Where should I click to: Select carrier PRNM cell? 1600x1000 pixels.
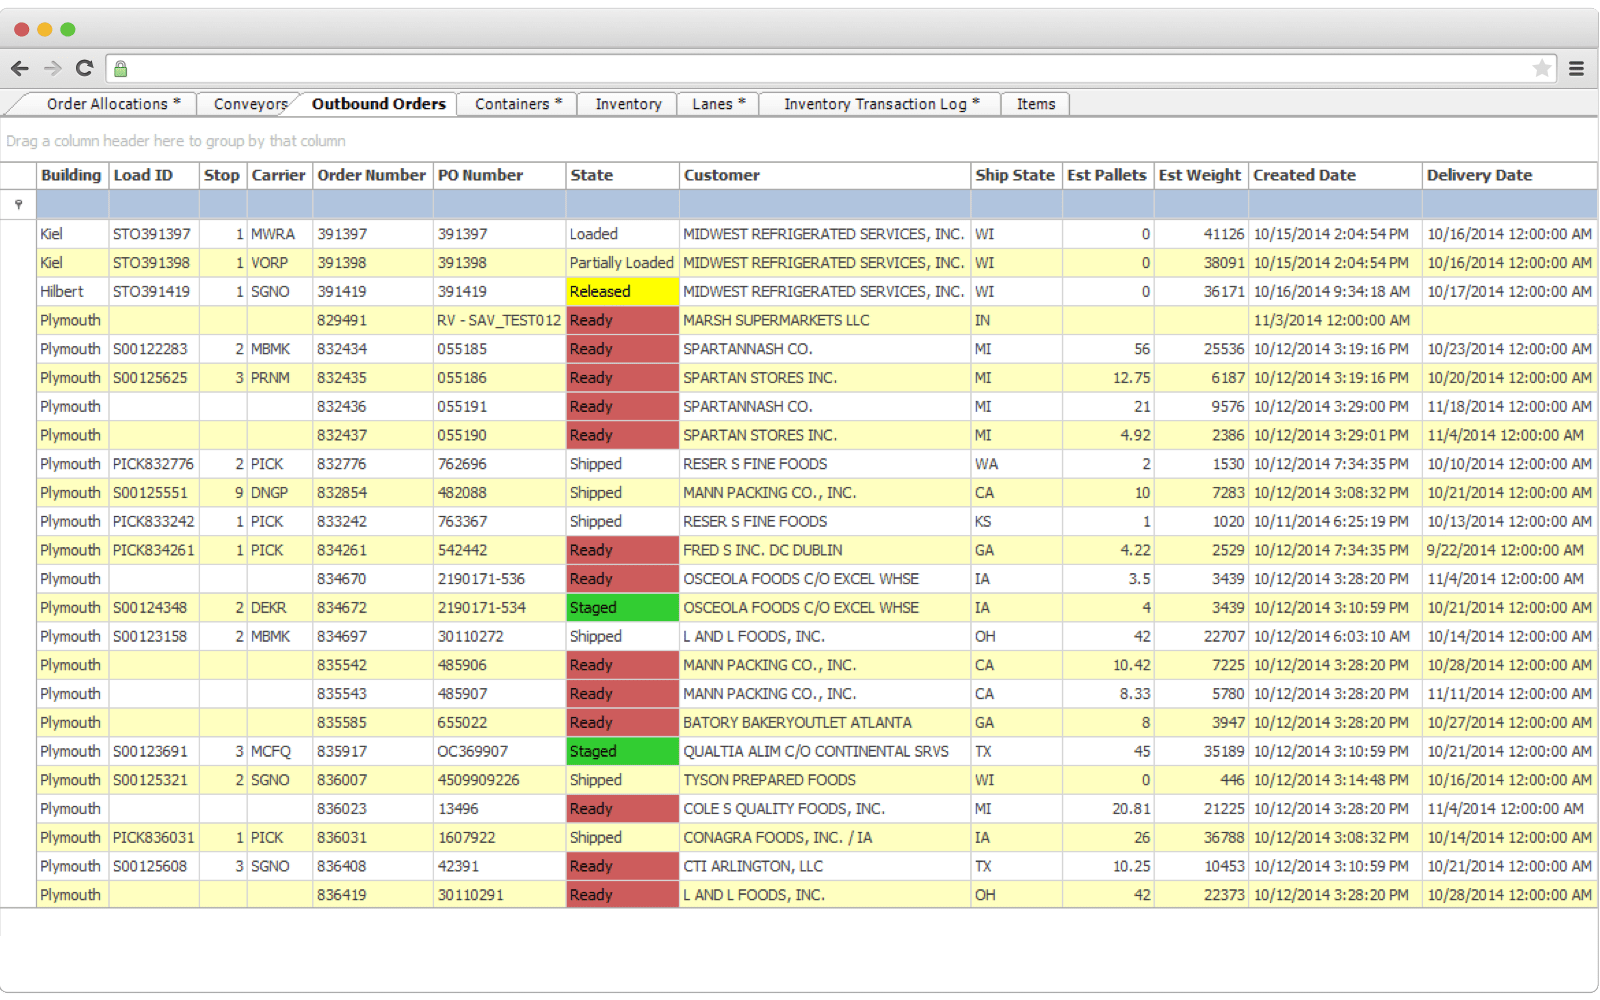point(279,378)
